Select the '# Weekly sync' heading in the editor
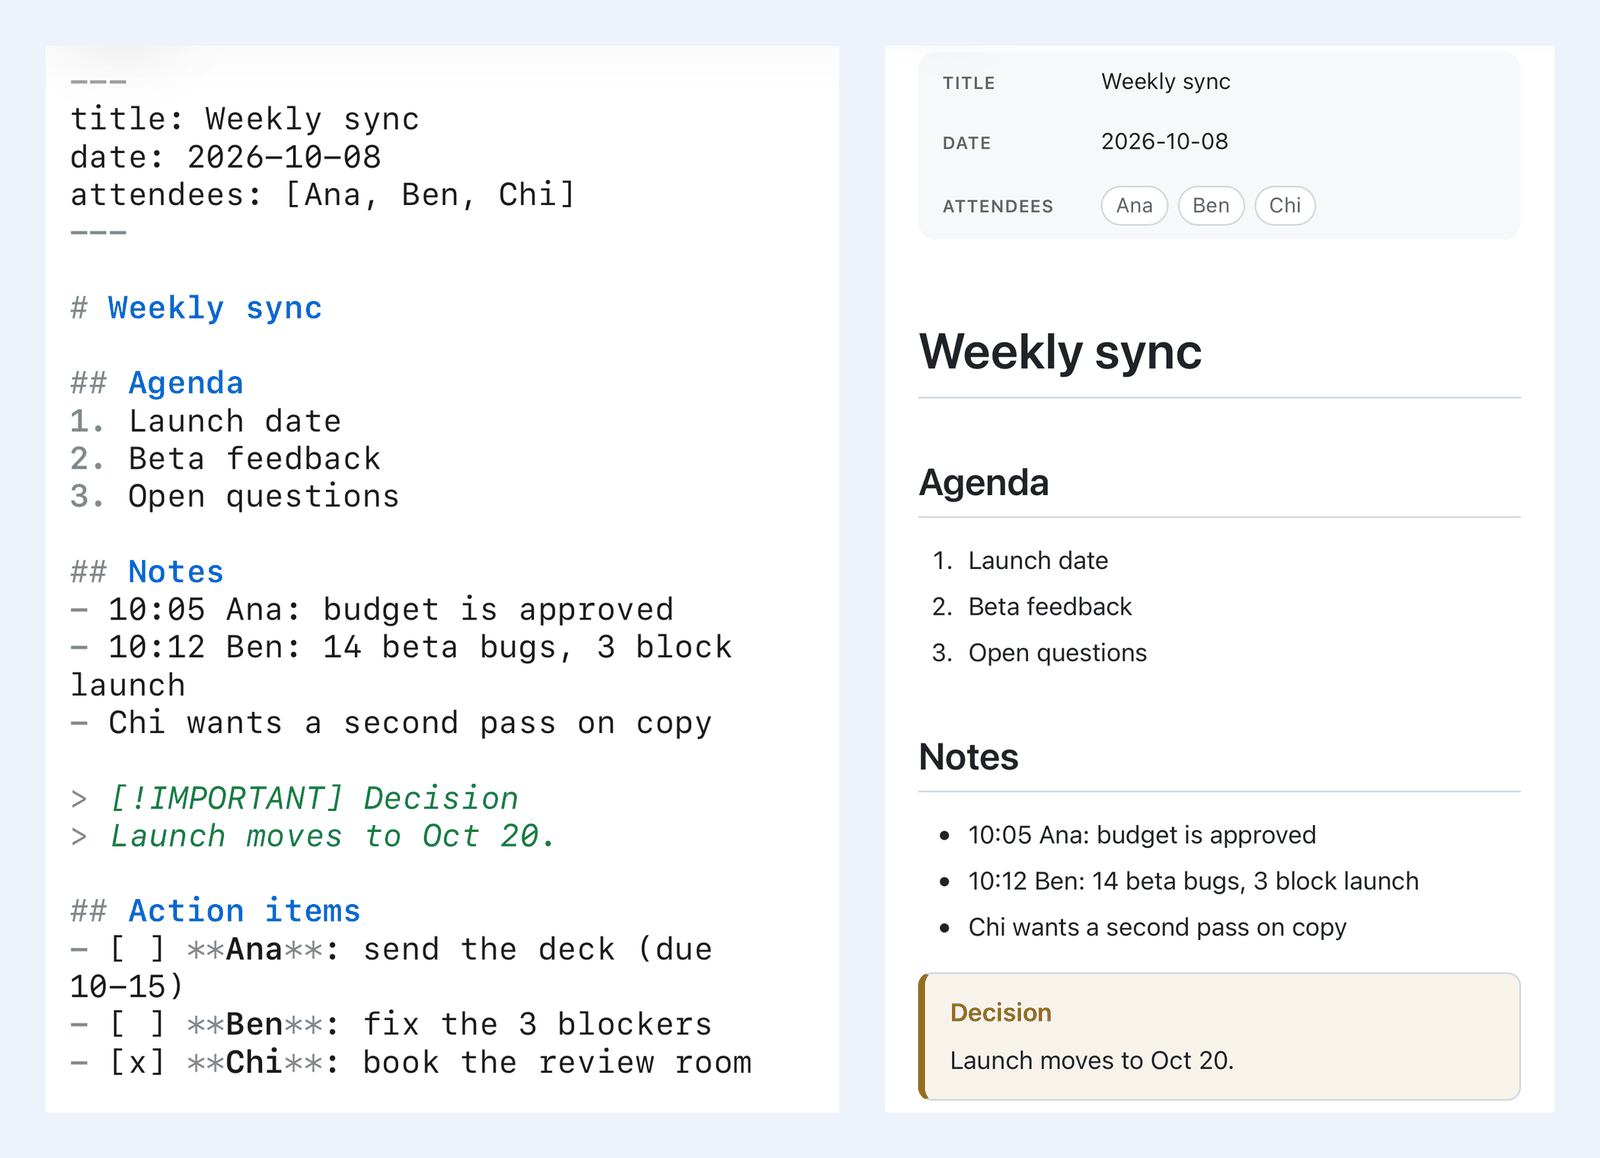 (x=196, y=308)
